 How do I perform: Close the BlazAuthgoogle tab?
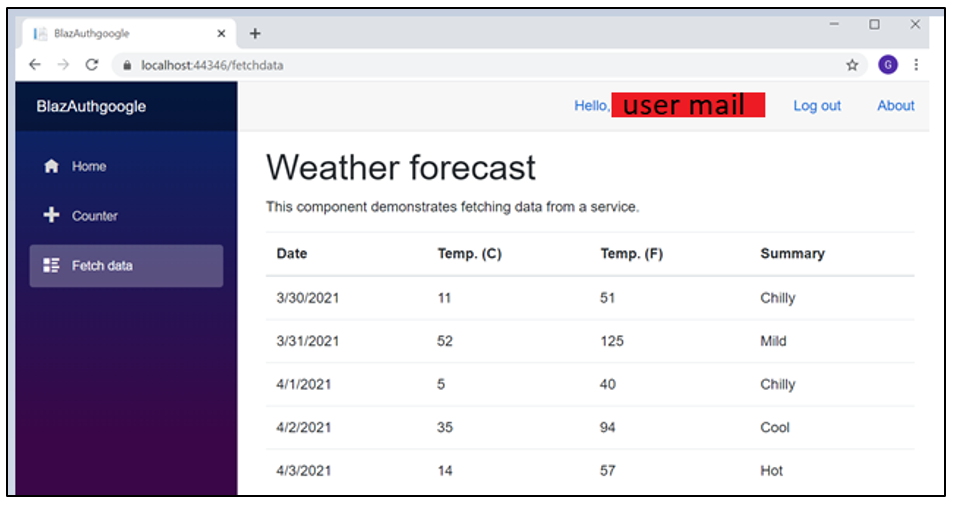pyautogui.click(x=221, y=33)
